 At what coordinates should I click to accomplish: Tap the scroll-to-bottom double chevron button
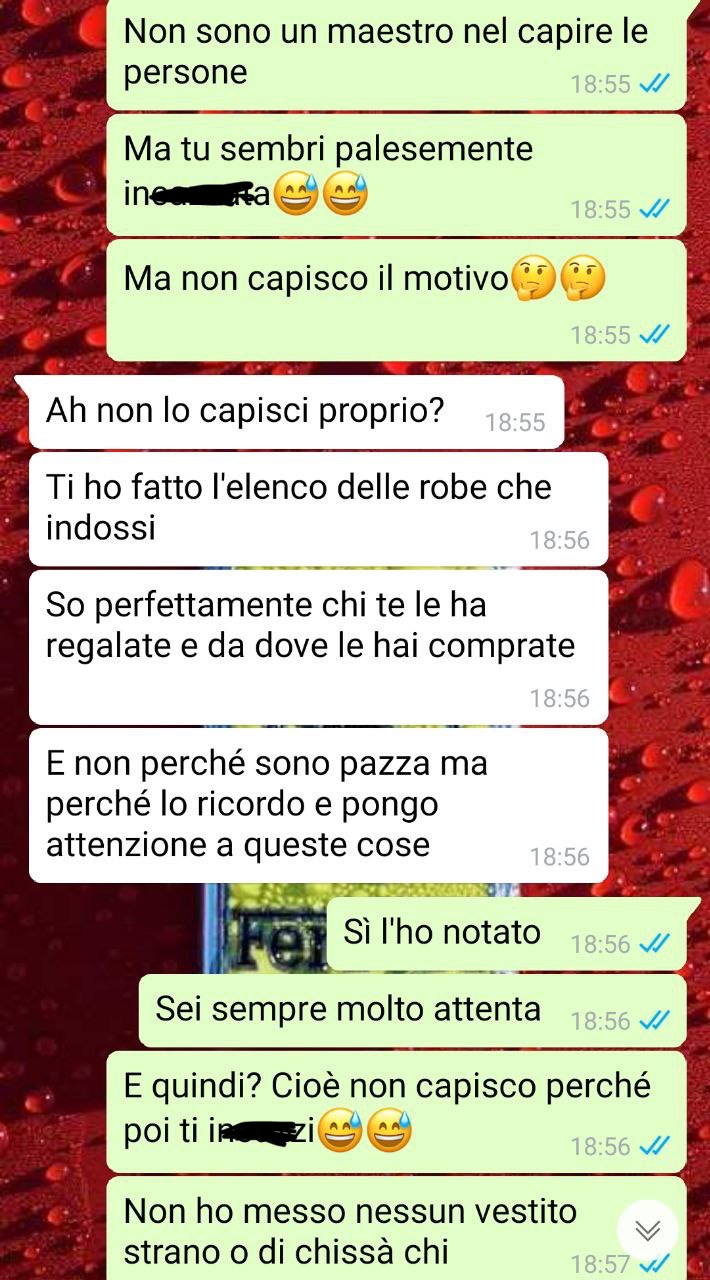[648, 1230]
